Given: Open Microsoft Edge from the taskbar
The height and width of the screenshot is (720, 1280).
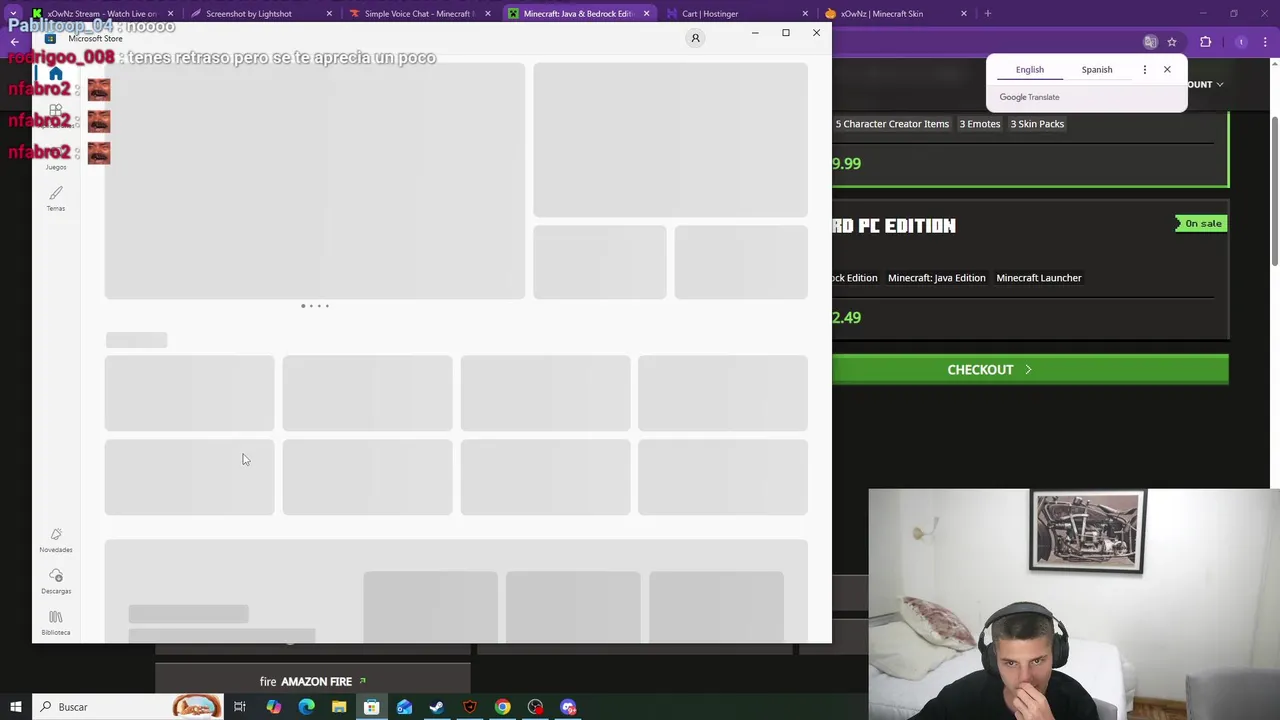Looking at the screenshot, I should (306, 707).
